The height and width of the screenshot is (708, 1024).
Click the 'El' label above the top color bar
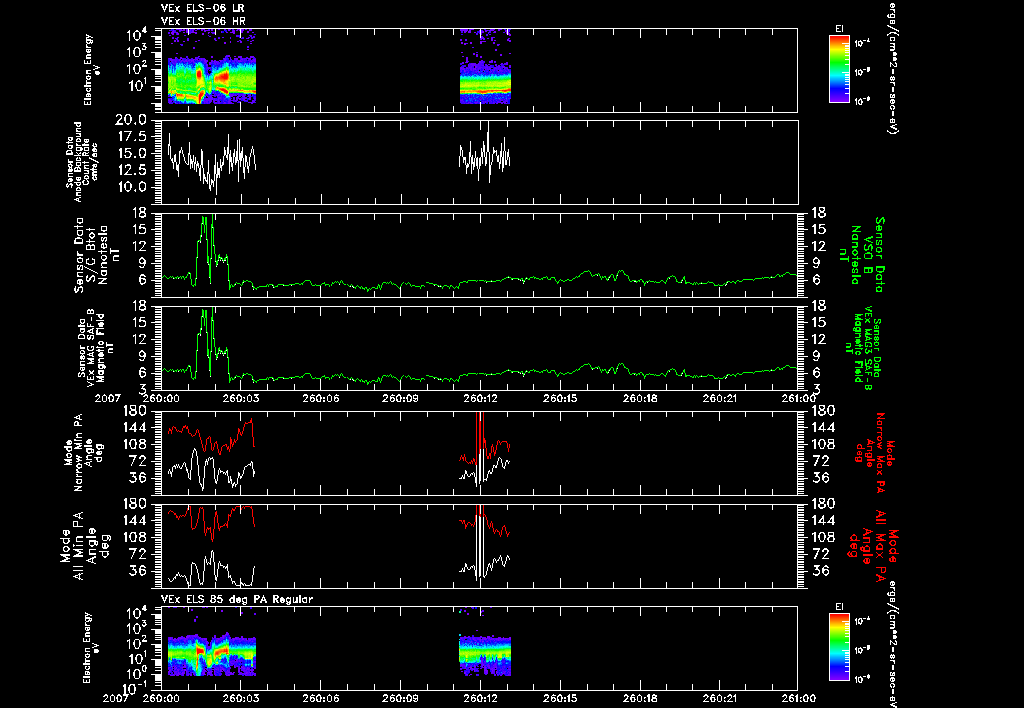839,29
